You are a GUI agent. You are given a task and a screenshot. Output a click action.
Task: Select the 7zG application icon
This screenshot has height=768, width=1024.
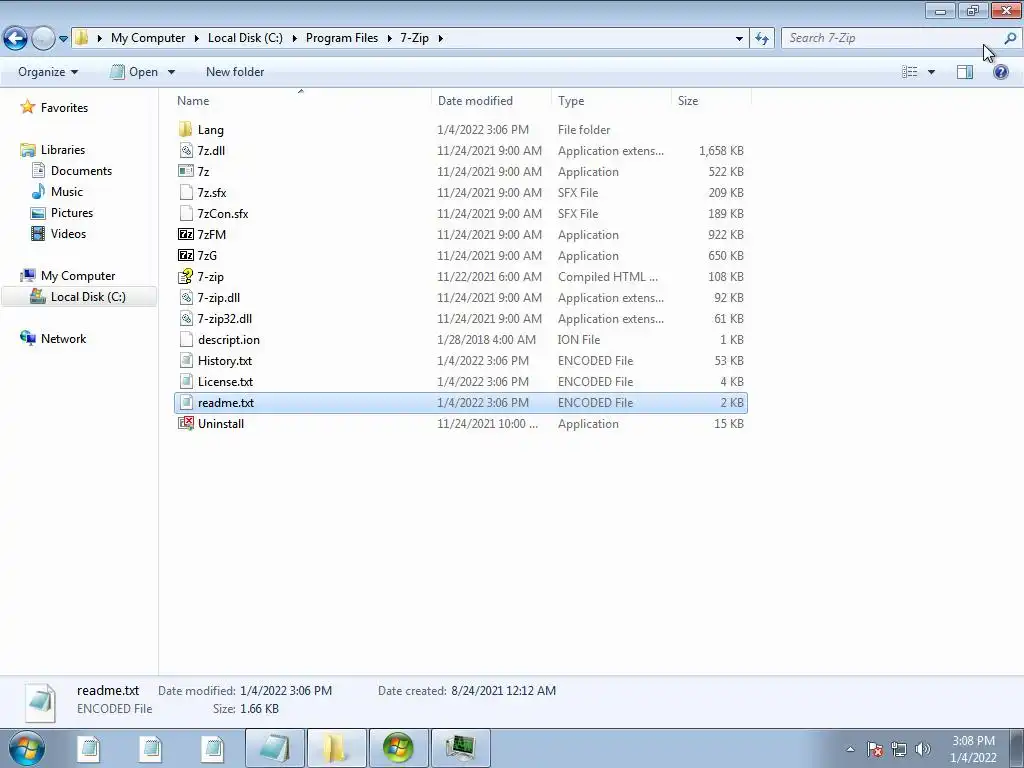[x=185, y=255]
